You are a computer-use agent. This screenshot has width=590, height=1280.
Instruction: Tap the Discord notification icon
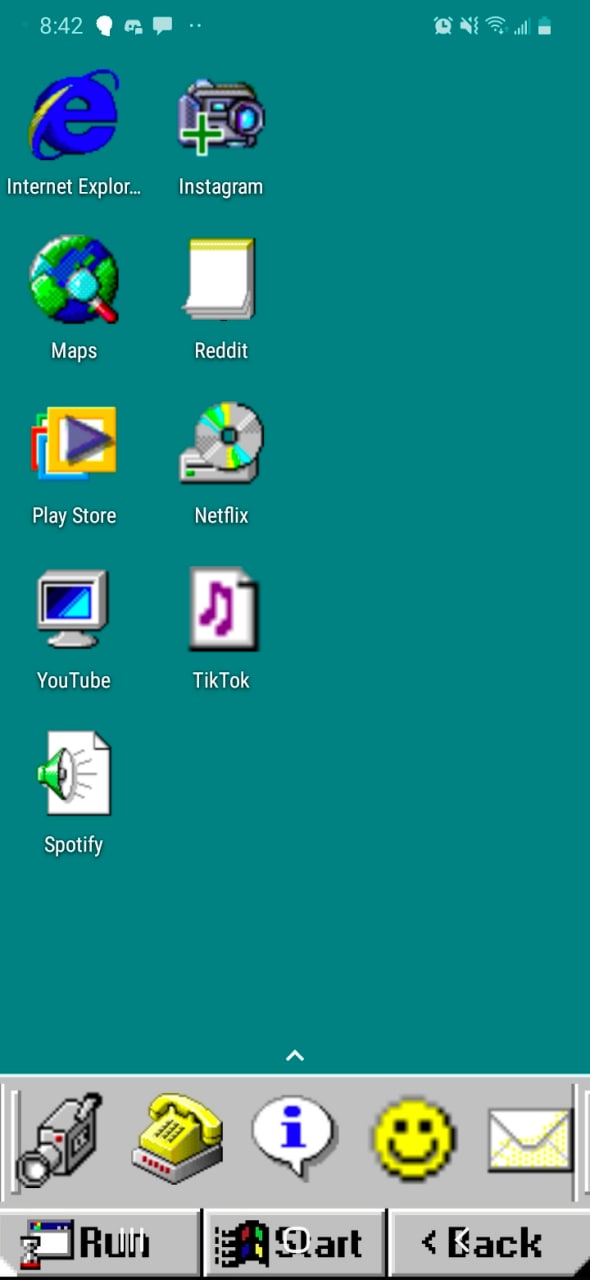coord(133,26)
